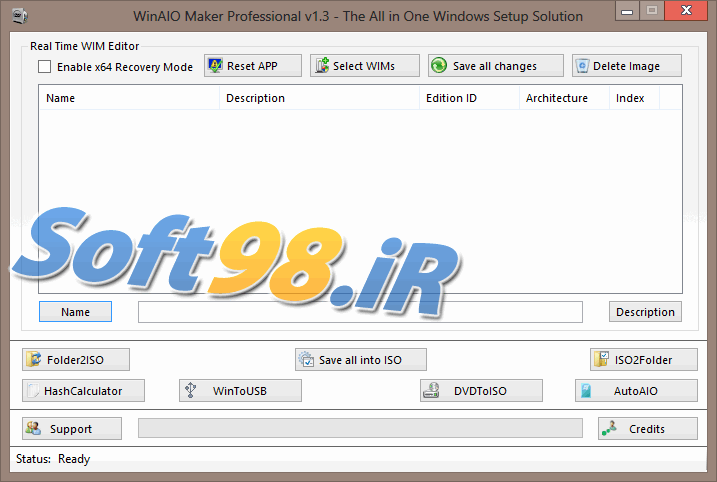Start the AutoAIO feature

(x=636, y=391)
